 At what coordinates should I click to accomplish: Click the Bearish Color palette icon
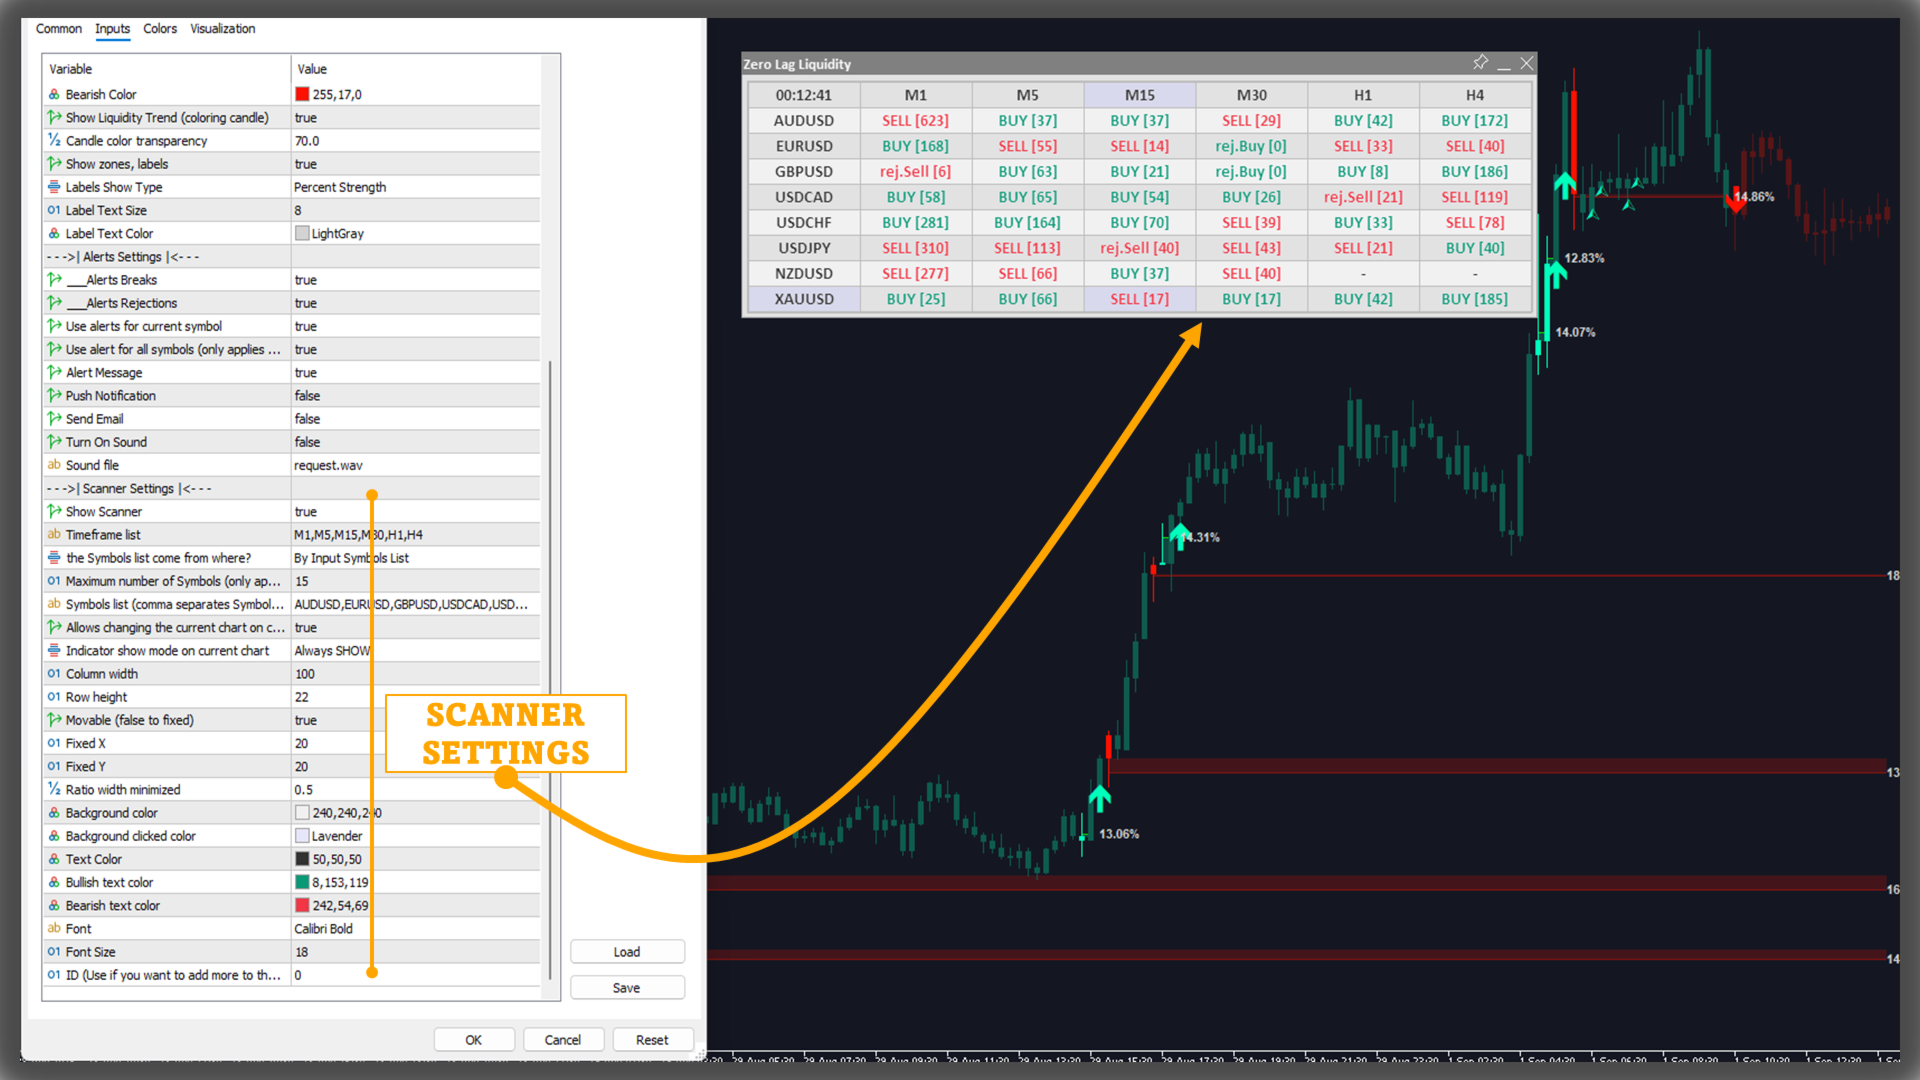click(x=54, y=94)
